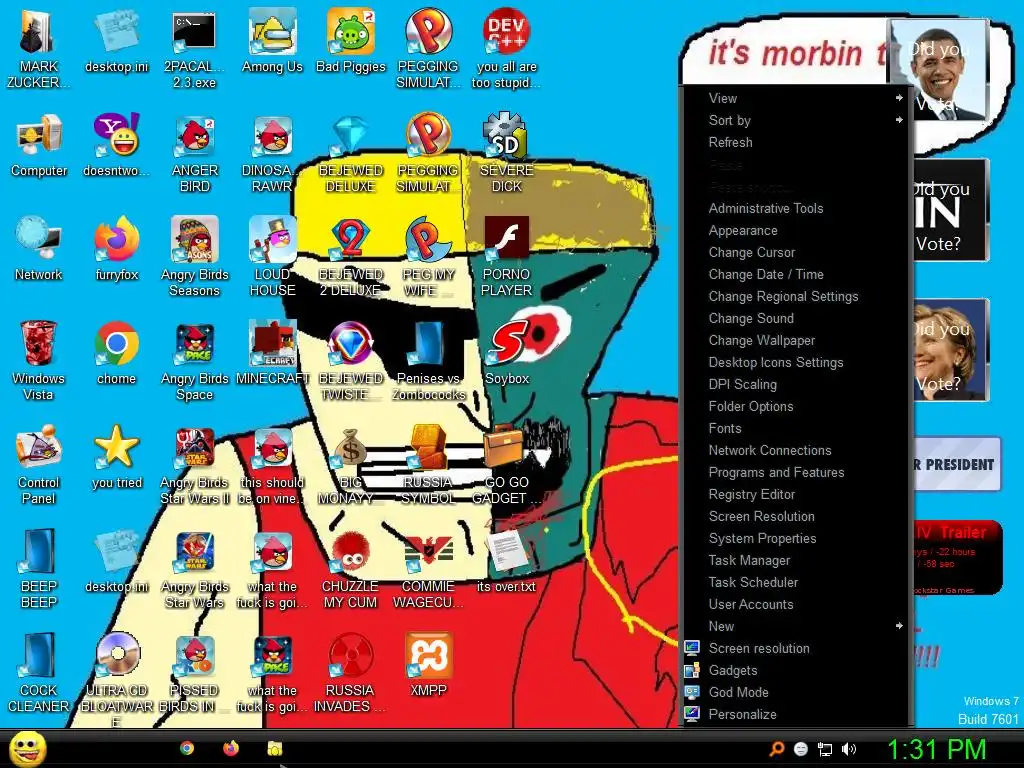The height and width of the screenshot is (768, 1024).
Task: Open Chrome from the taskbar
Action: [x=187, y=748]
